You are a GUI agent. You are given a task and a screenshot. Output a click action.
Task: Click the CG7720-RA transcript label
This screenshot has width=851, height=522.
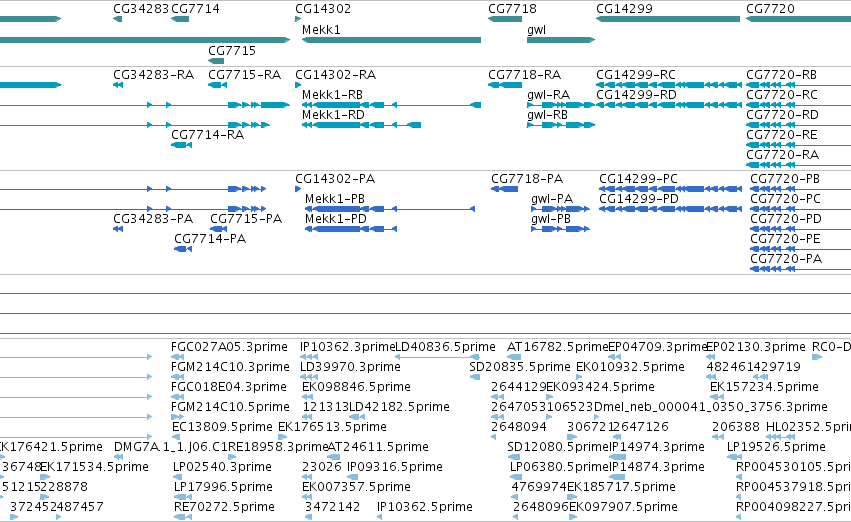point(782,155)
